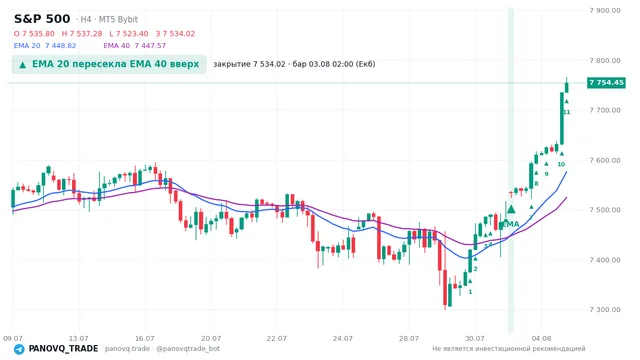
Task: Click the large EMA crossover triangle marker
Action: click(511, 209)
